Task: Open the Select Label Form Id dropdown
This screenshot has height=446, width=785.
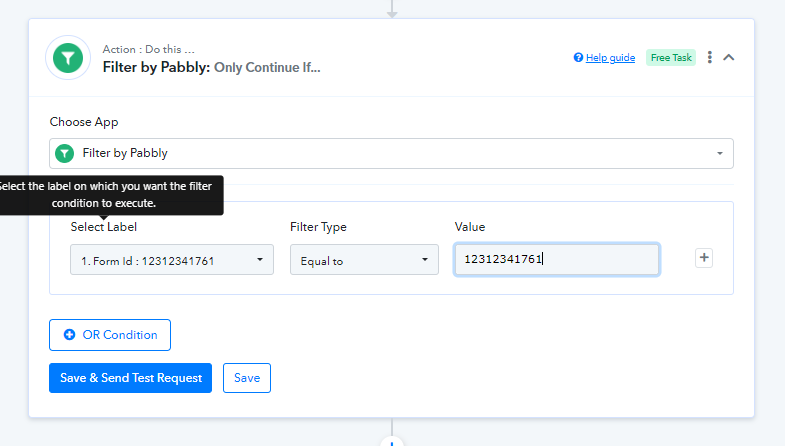Action: (172, 260)
